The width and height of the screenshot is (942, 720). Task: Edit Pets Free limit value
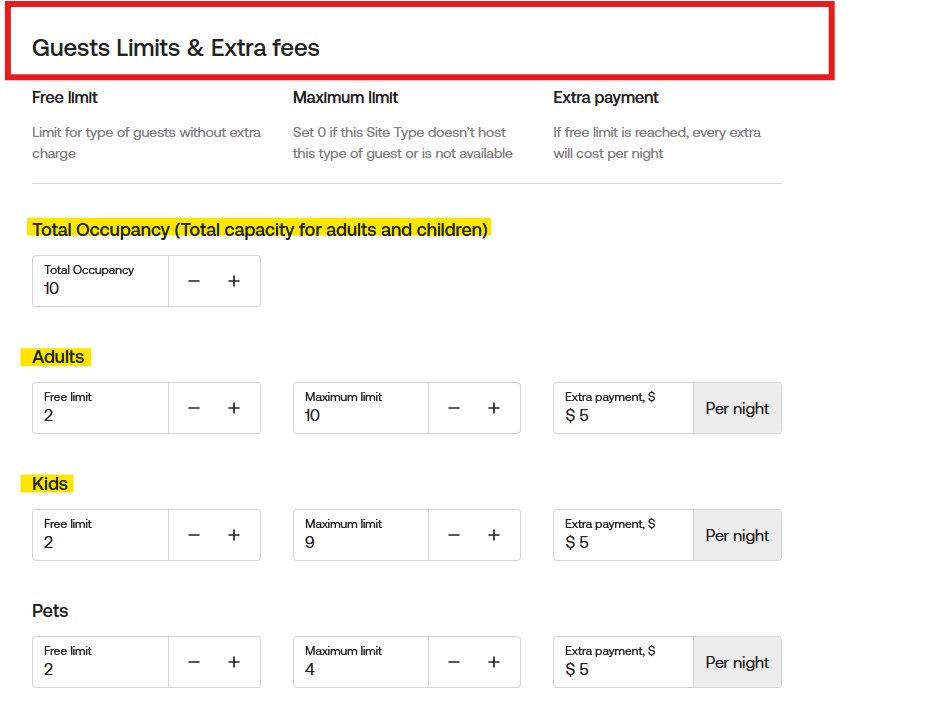click(100, 662)
